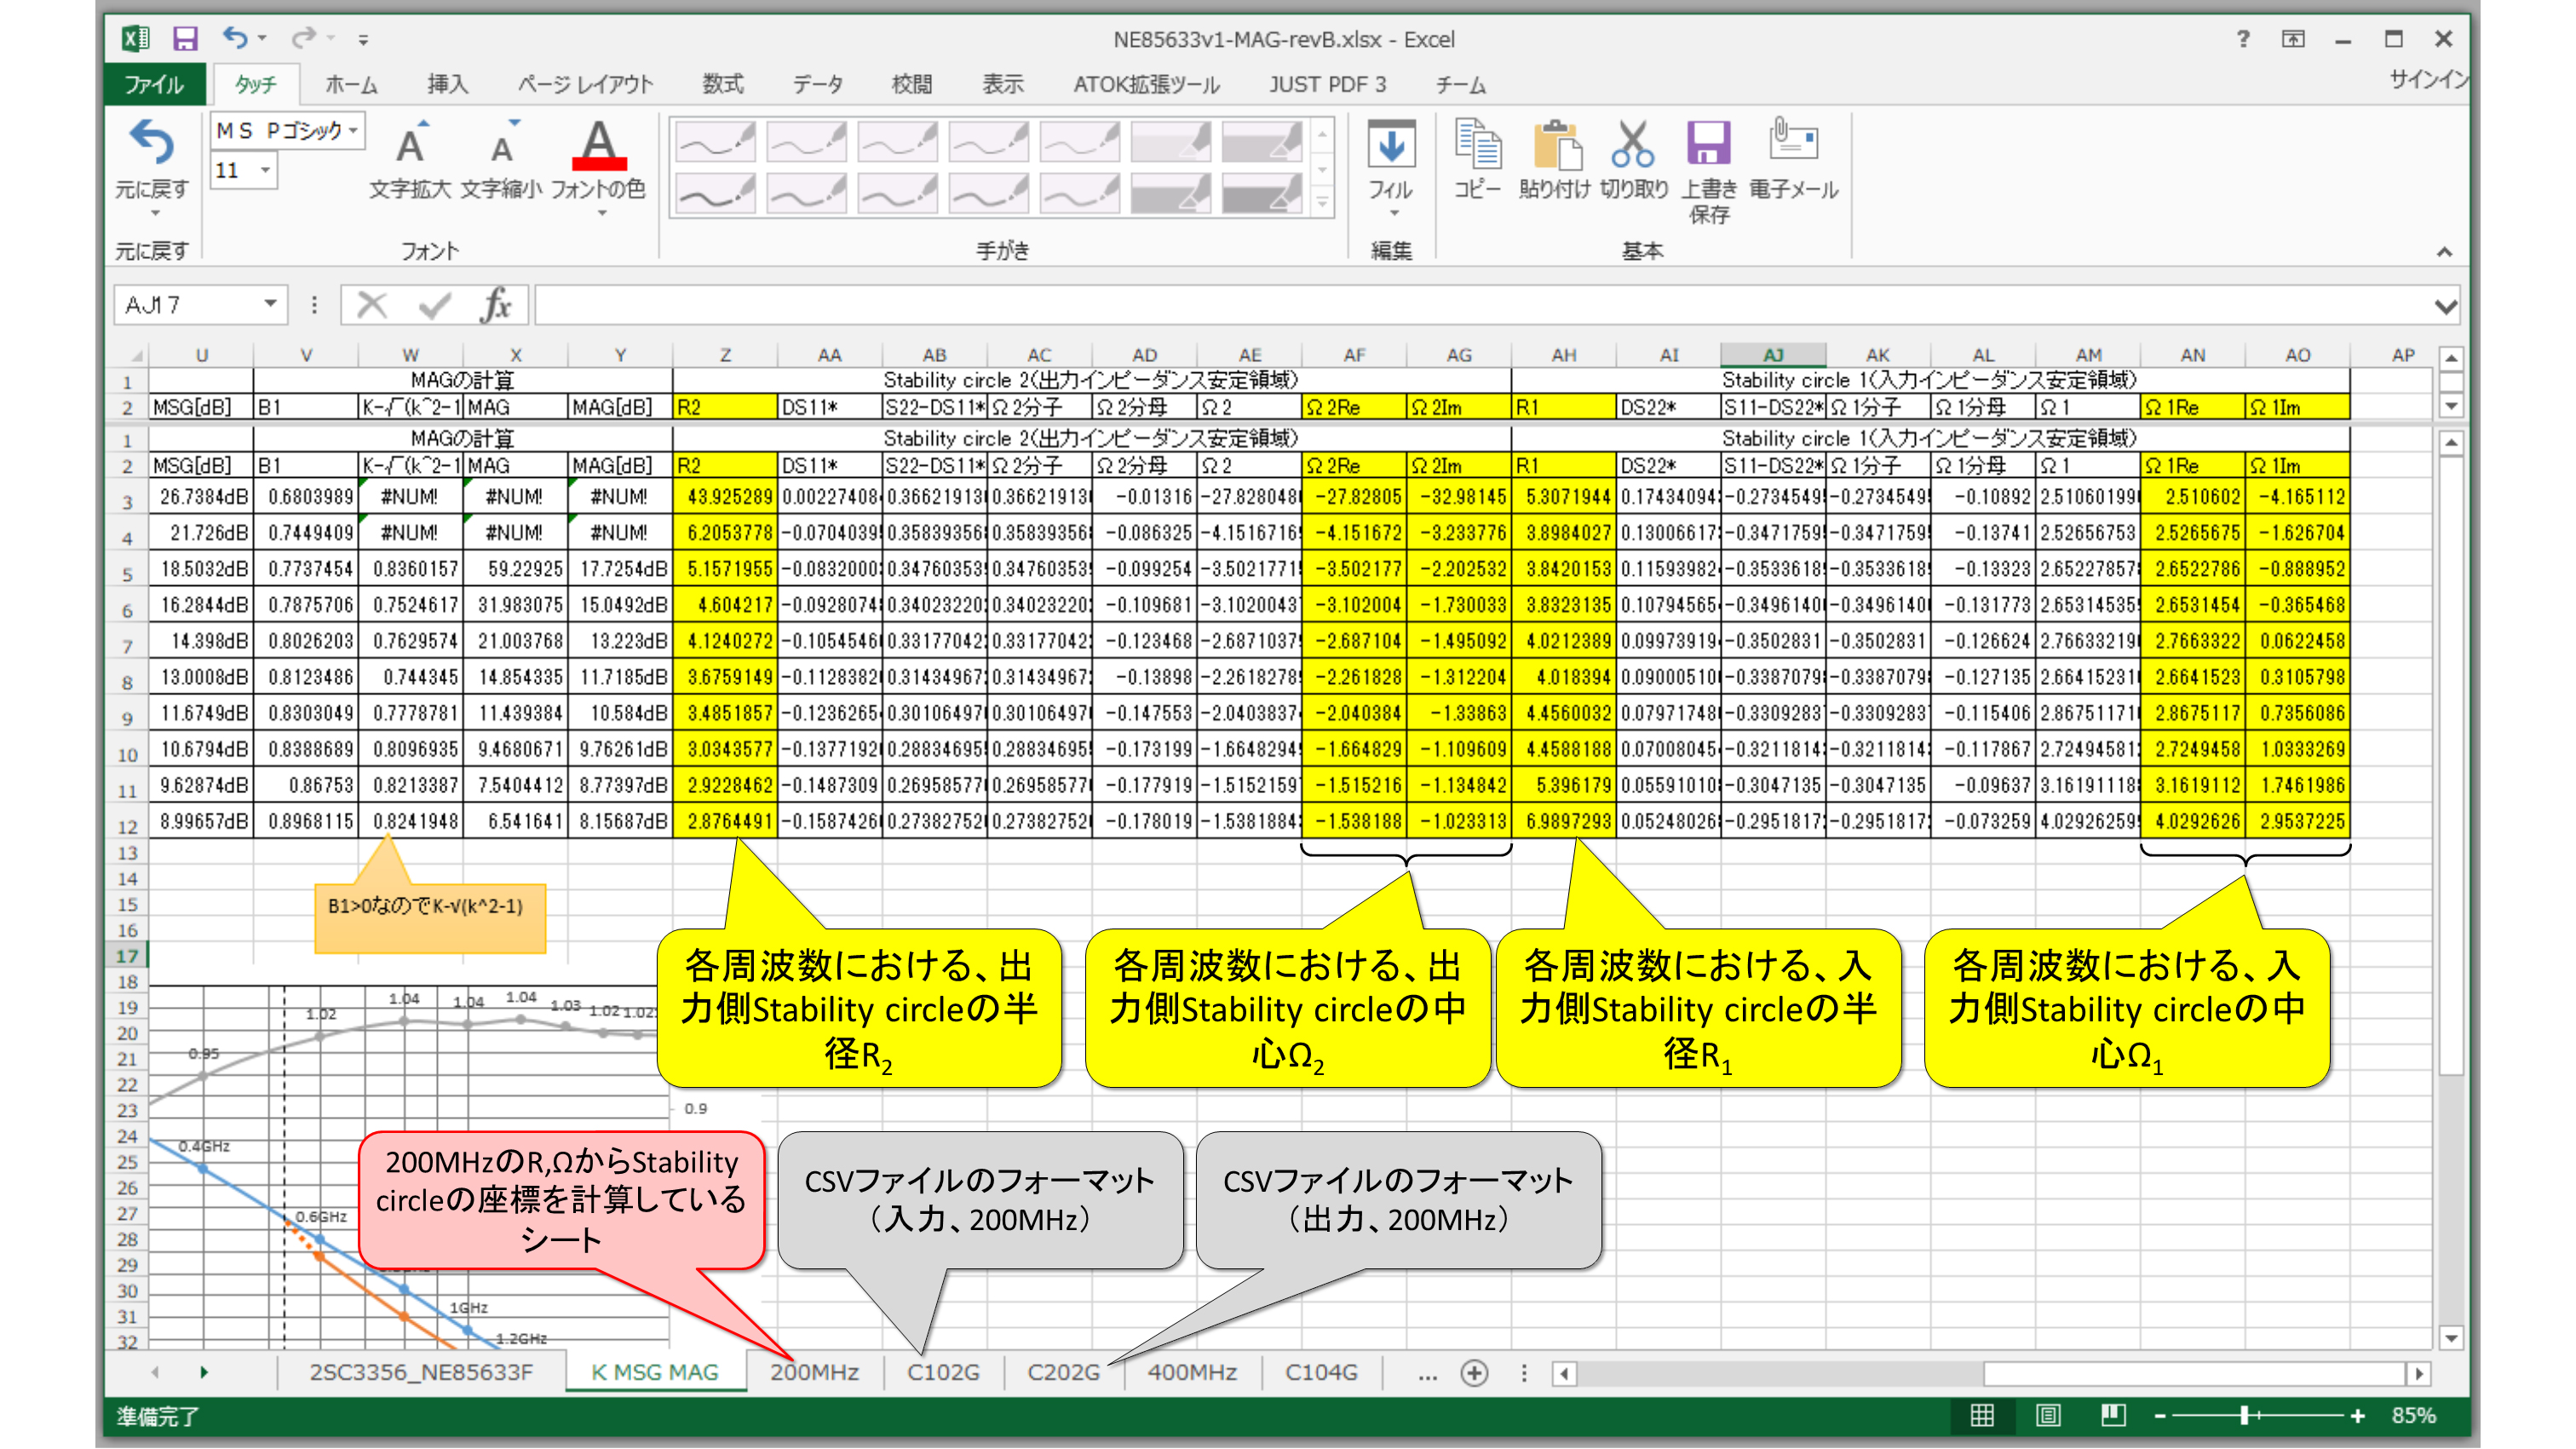
Task: Open the 400MHz sheet tab
Action: [x=1192, y=1373]
